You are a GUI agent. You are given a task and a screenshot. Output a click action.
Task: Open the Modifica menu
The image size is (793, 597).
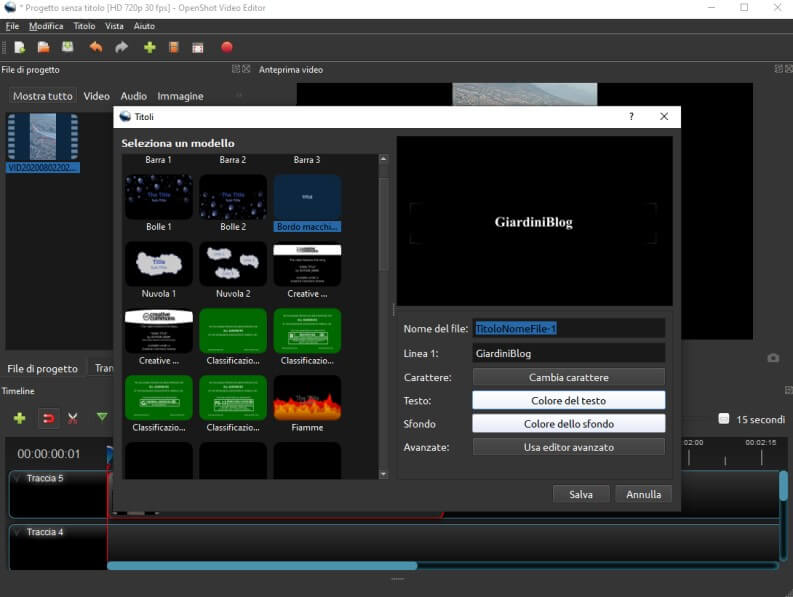coord(46,26)
